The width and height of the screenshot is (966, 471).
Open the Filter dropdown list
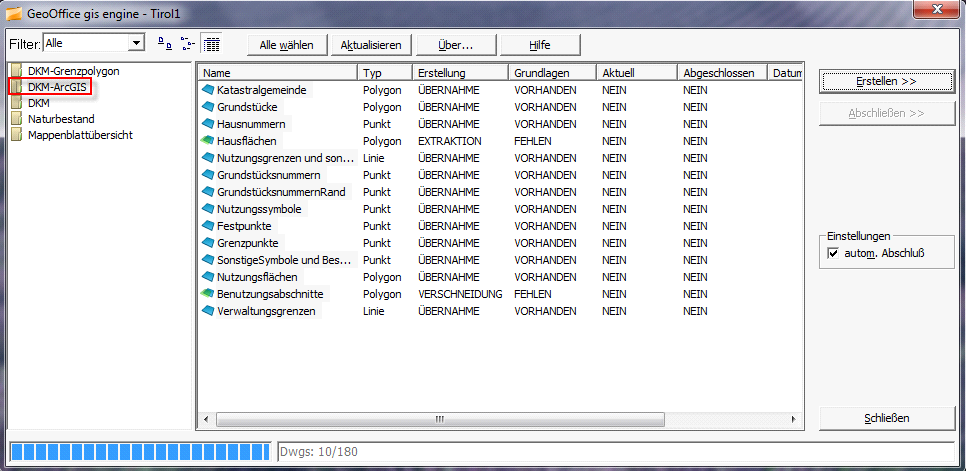tap(136, 43)
